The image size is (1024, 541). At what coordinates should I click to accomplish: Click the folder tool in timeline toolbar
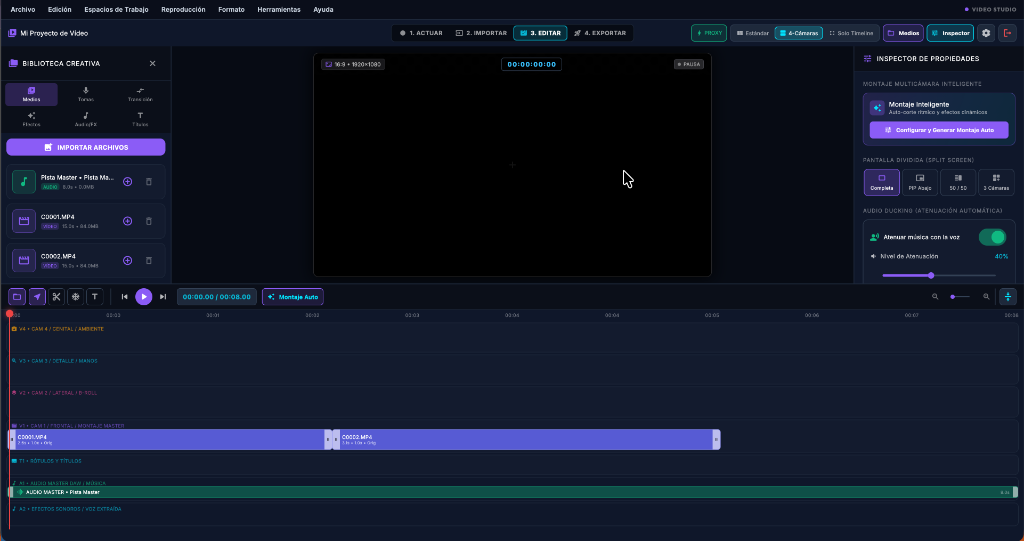tap(17, 297)
